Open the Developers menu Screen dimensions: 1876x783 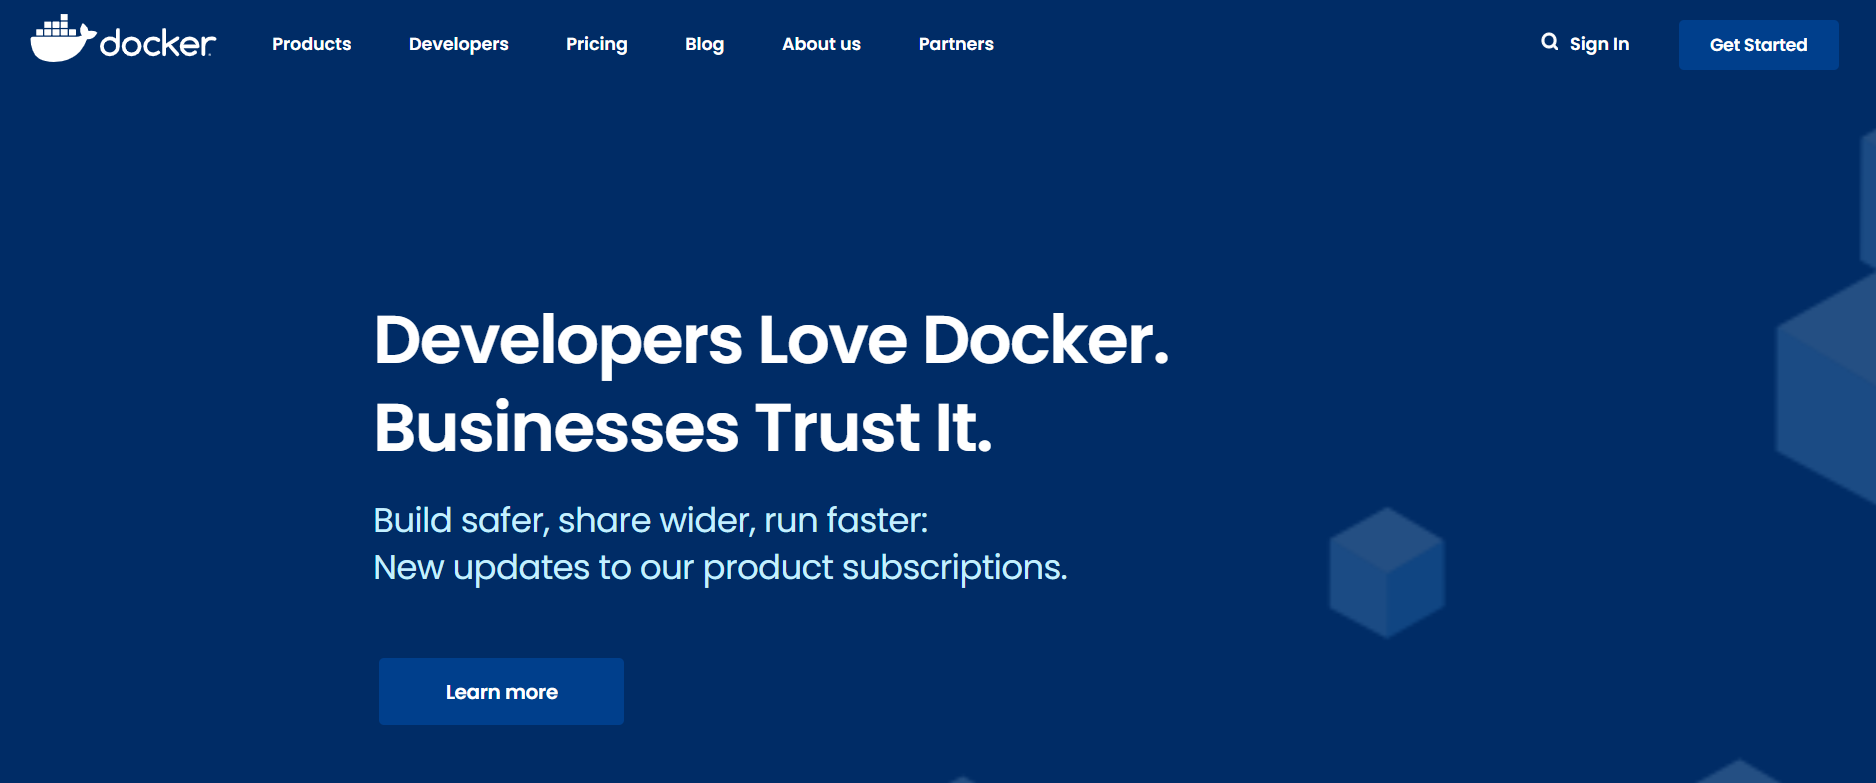point(458,44)
